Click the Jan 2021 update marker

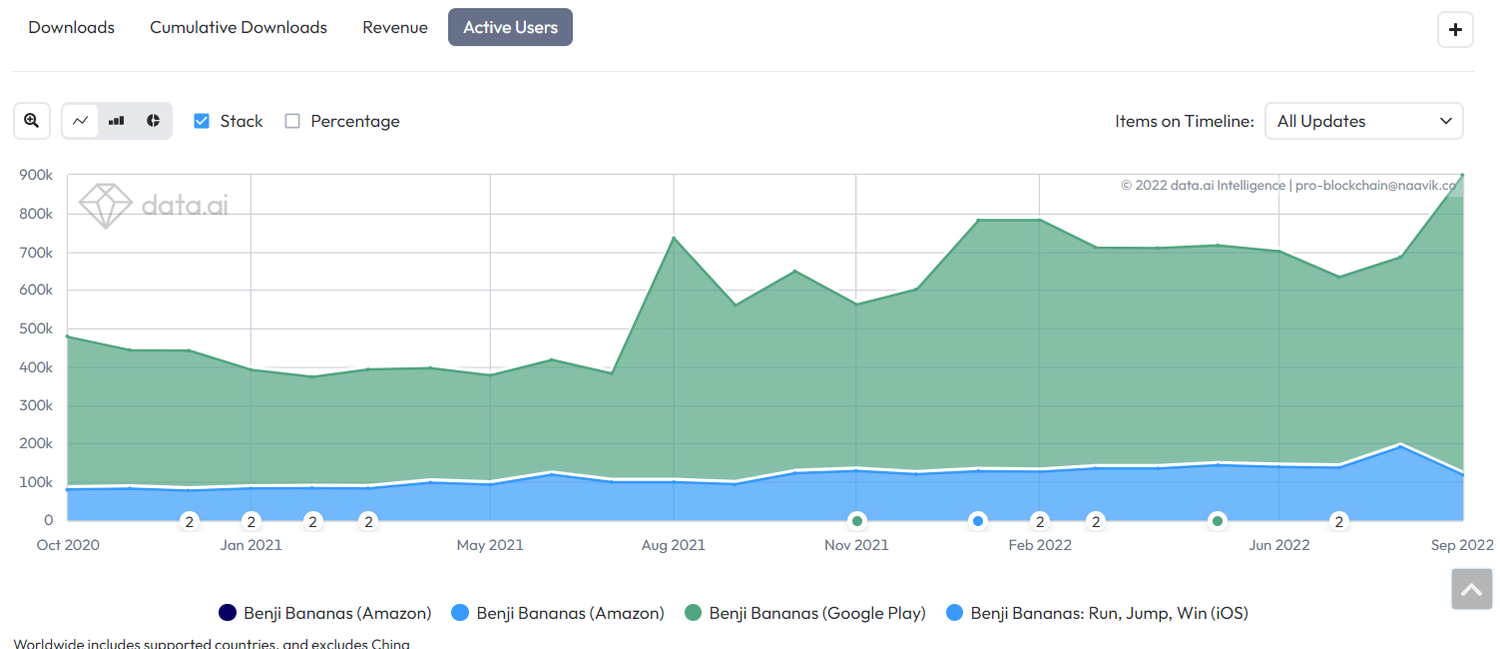click(x=251, y=521)
